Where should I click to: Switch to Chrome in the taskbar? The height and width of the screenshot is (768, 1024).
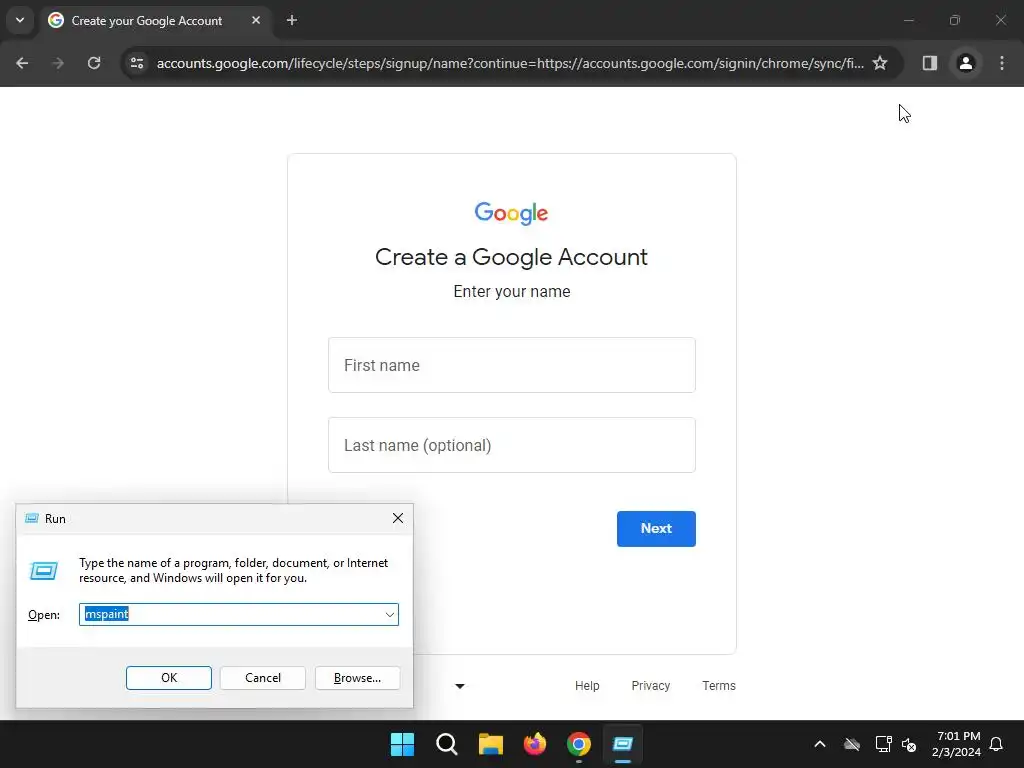579,744
